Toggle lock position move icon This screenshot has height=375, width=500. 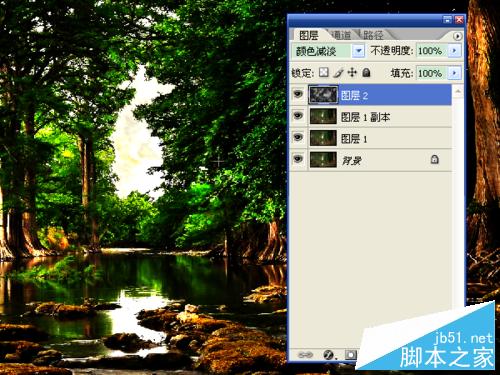(352, 72)
